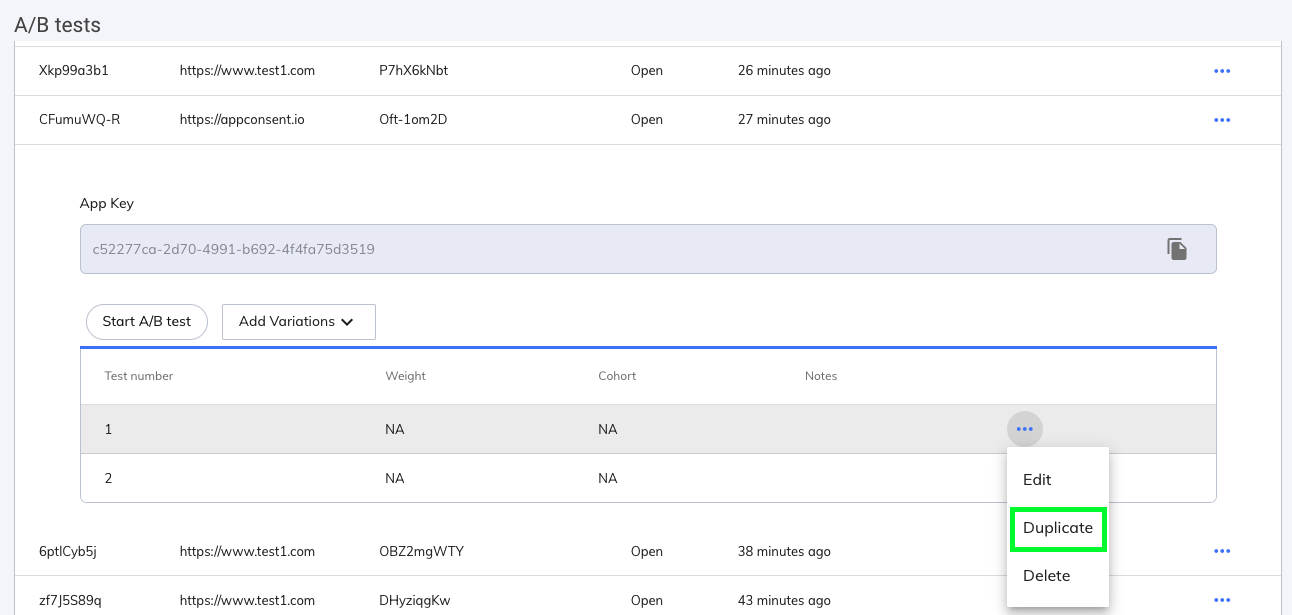Image resolution: width=1292 pixels, height=615 pixels.
Task: Select Duplicate in the context menu
Action: pos(1057,528)
